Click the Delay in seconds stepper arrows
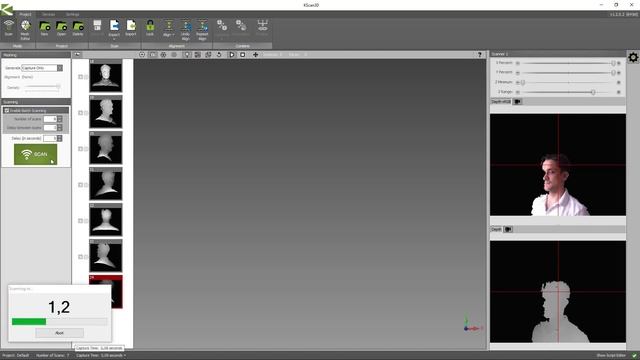 [60, 138]
